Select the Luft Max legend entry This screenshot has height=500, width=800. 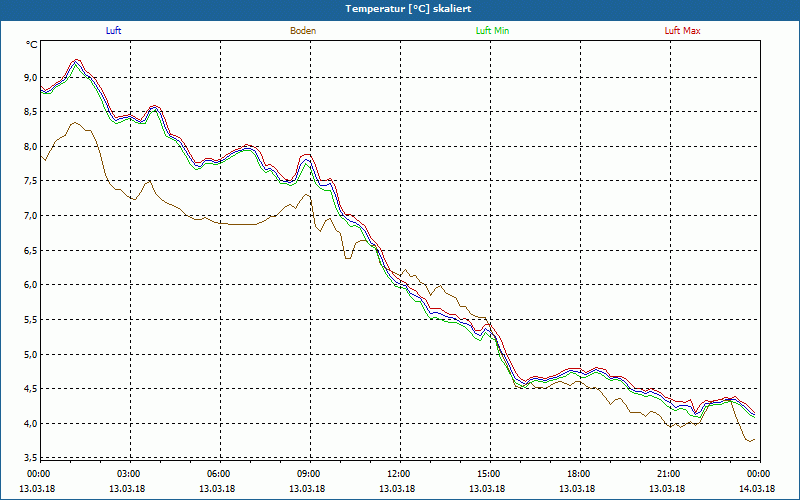coord(682,31)
